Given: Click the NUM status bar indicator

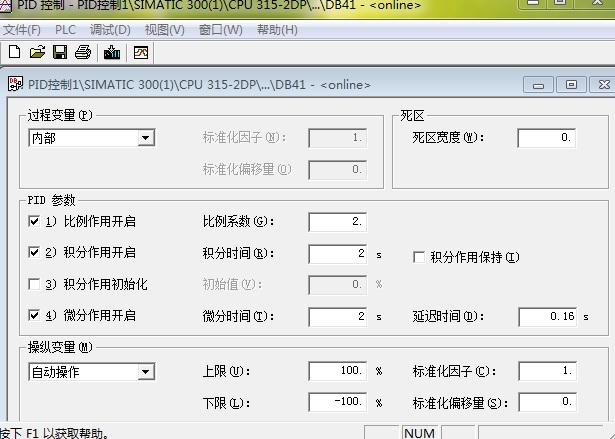Looking at the screenshot, I should 419,433.
